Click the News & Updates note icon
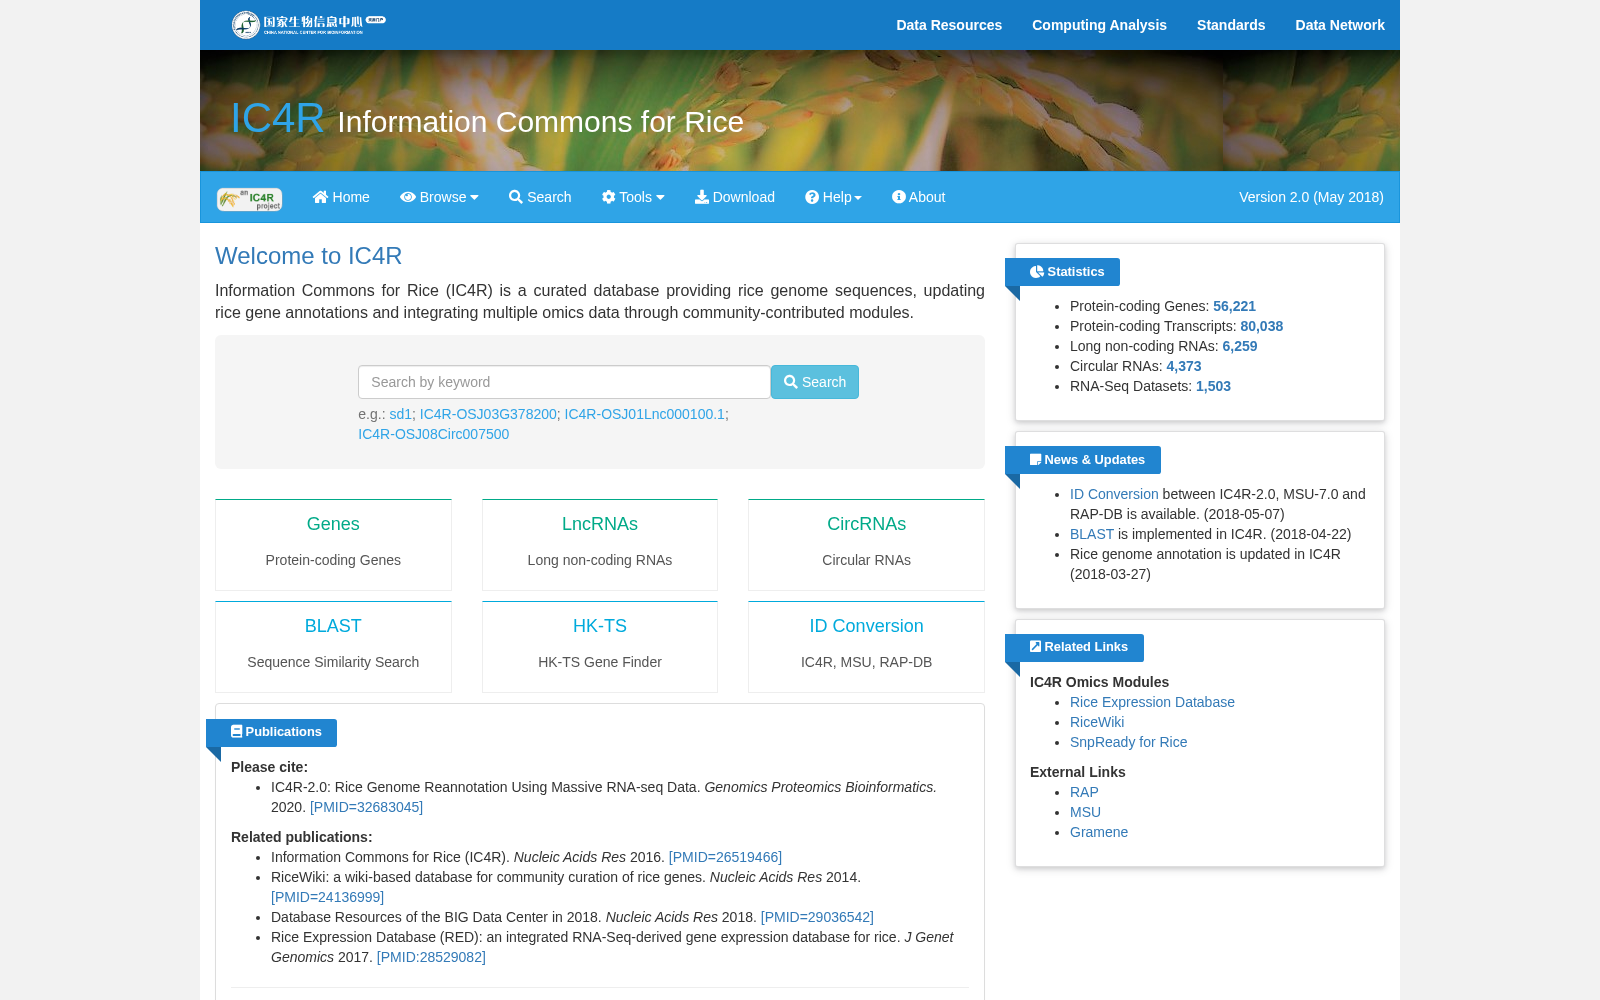Screen dimensions: 1600x1000 1036,460
